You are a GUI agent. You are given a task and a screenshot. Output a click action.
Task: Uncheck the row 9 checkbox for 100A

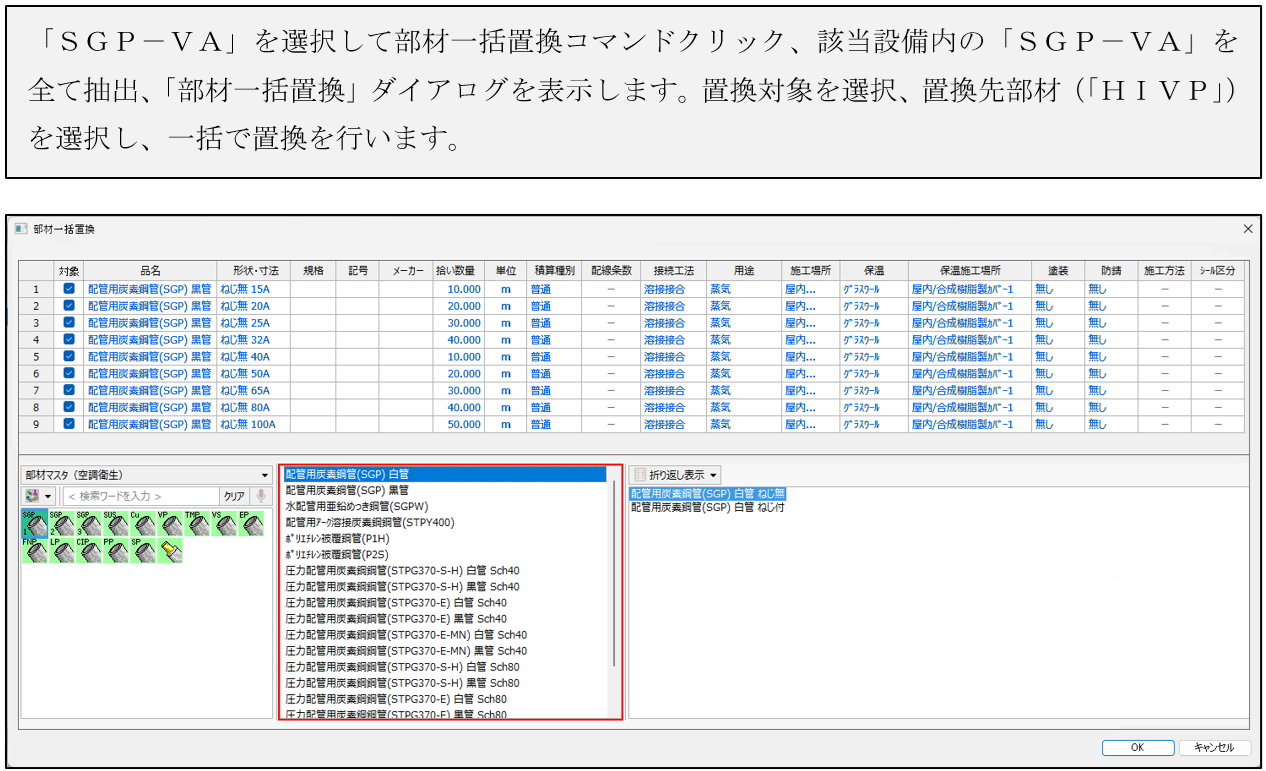coord(69,424)
